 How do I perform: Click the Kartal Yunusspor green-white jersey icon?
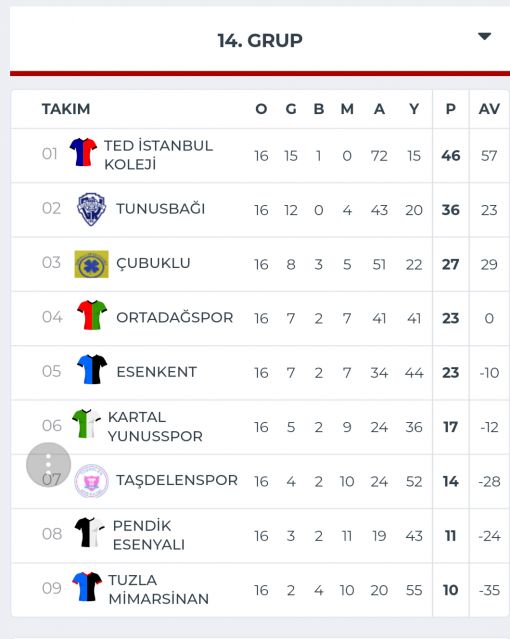86,423
